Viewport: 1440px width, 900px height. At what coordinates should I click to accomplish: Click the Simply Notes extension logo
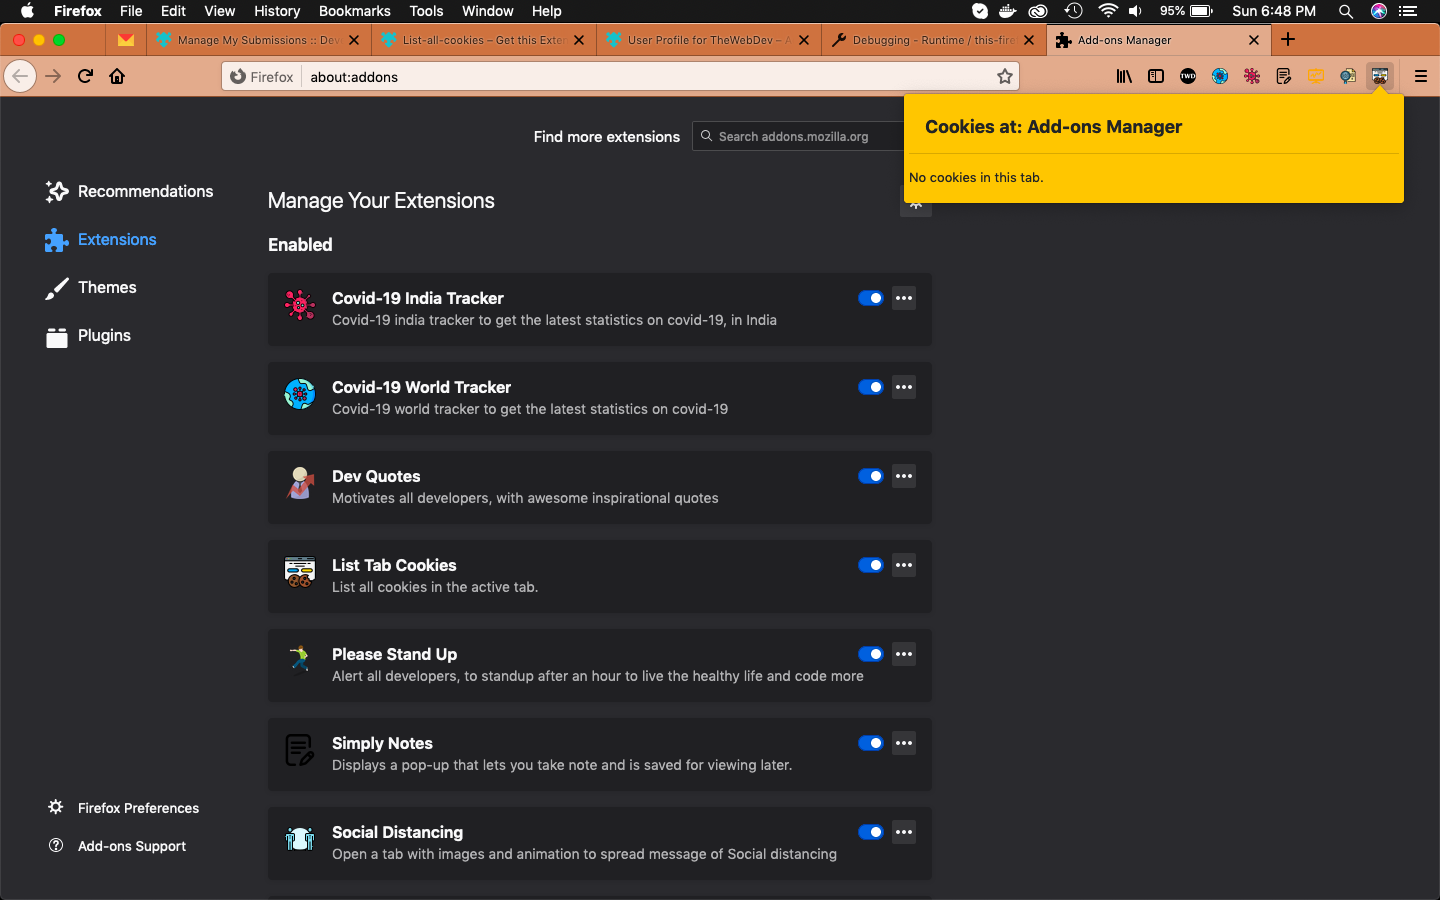(x=300, y=749)
